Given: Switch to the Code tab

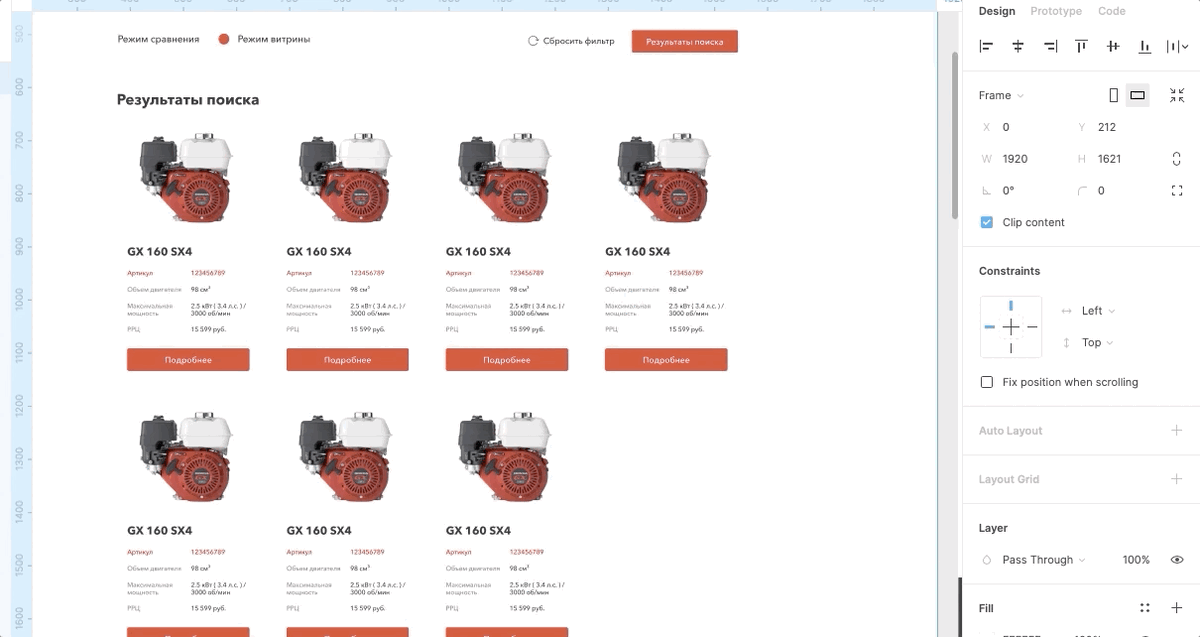Looking at the screenshot, I should [1112, 11].
